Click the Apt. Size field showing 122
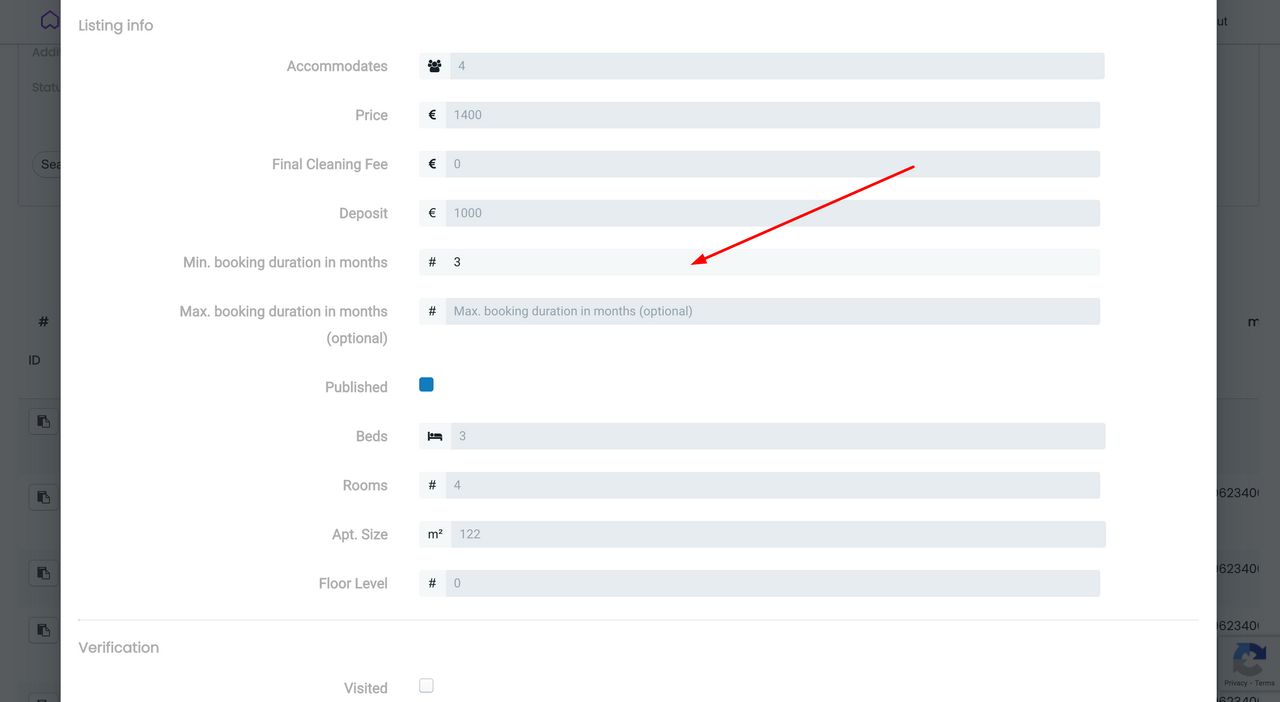This screenshot has width=1280, height=702. (x=777, y=534)
